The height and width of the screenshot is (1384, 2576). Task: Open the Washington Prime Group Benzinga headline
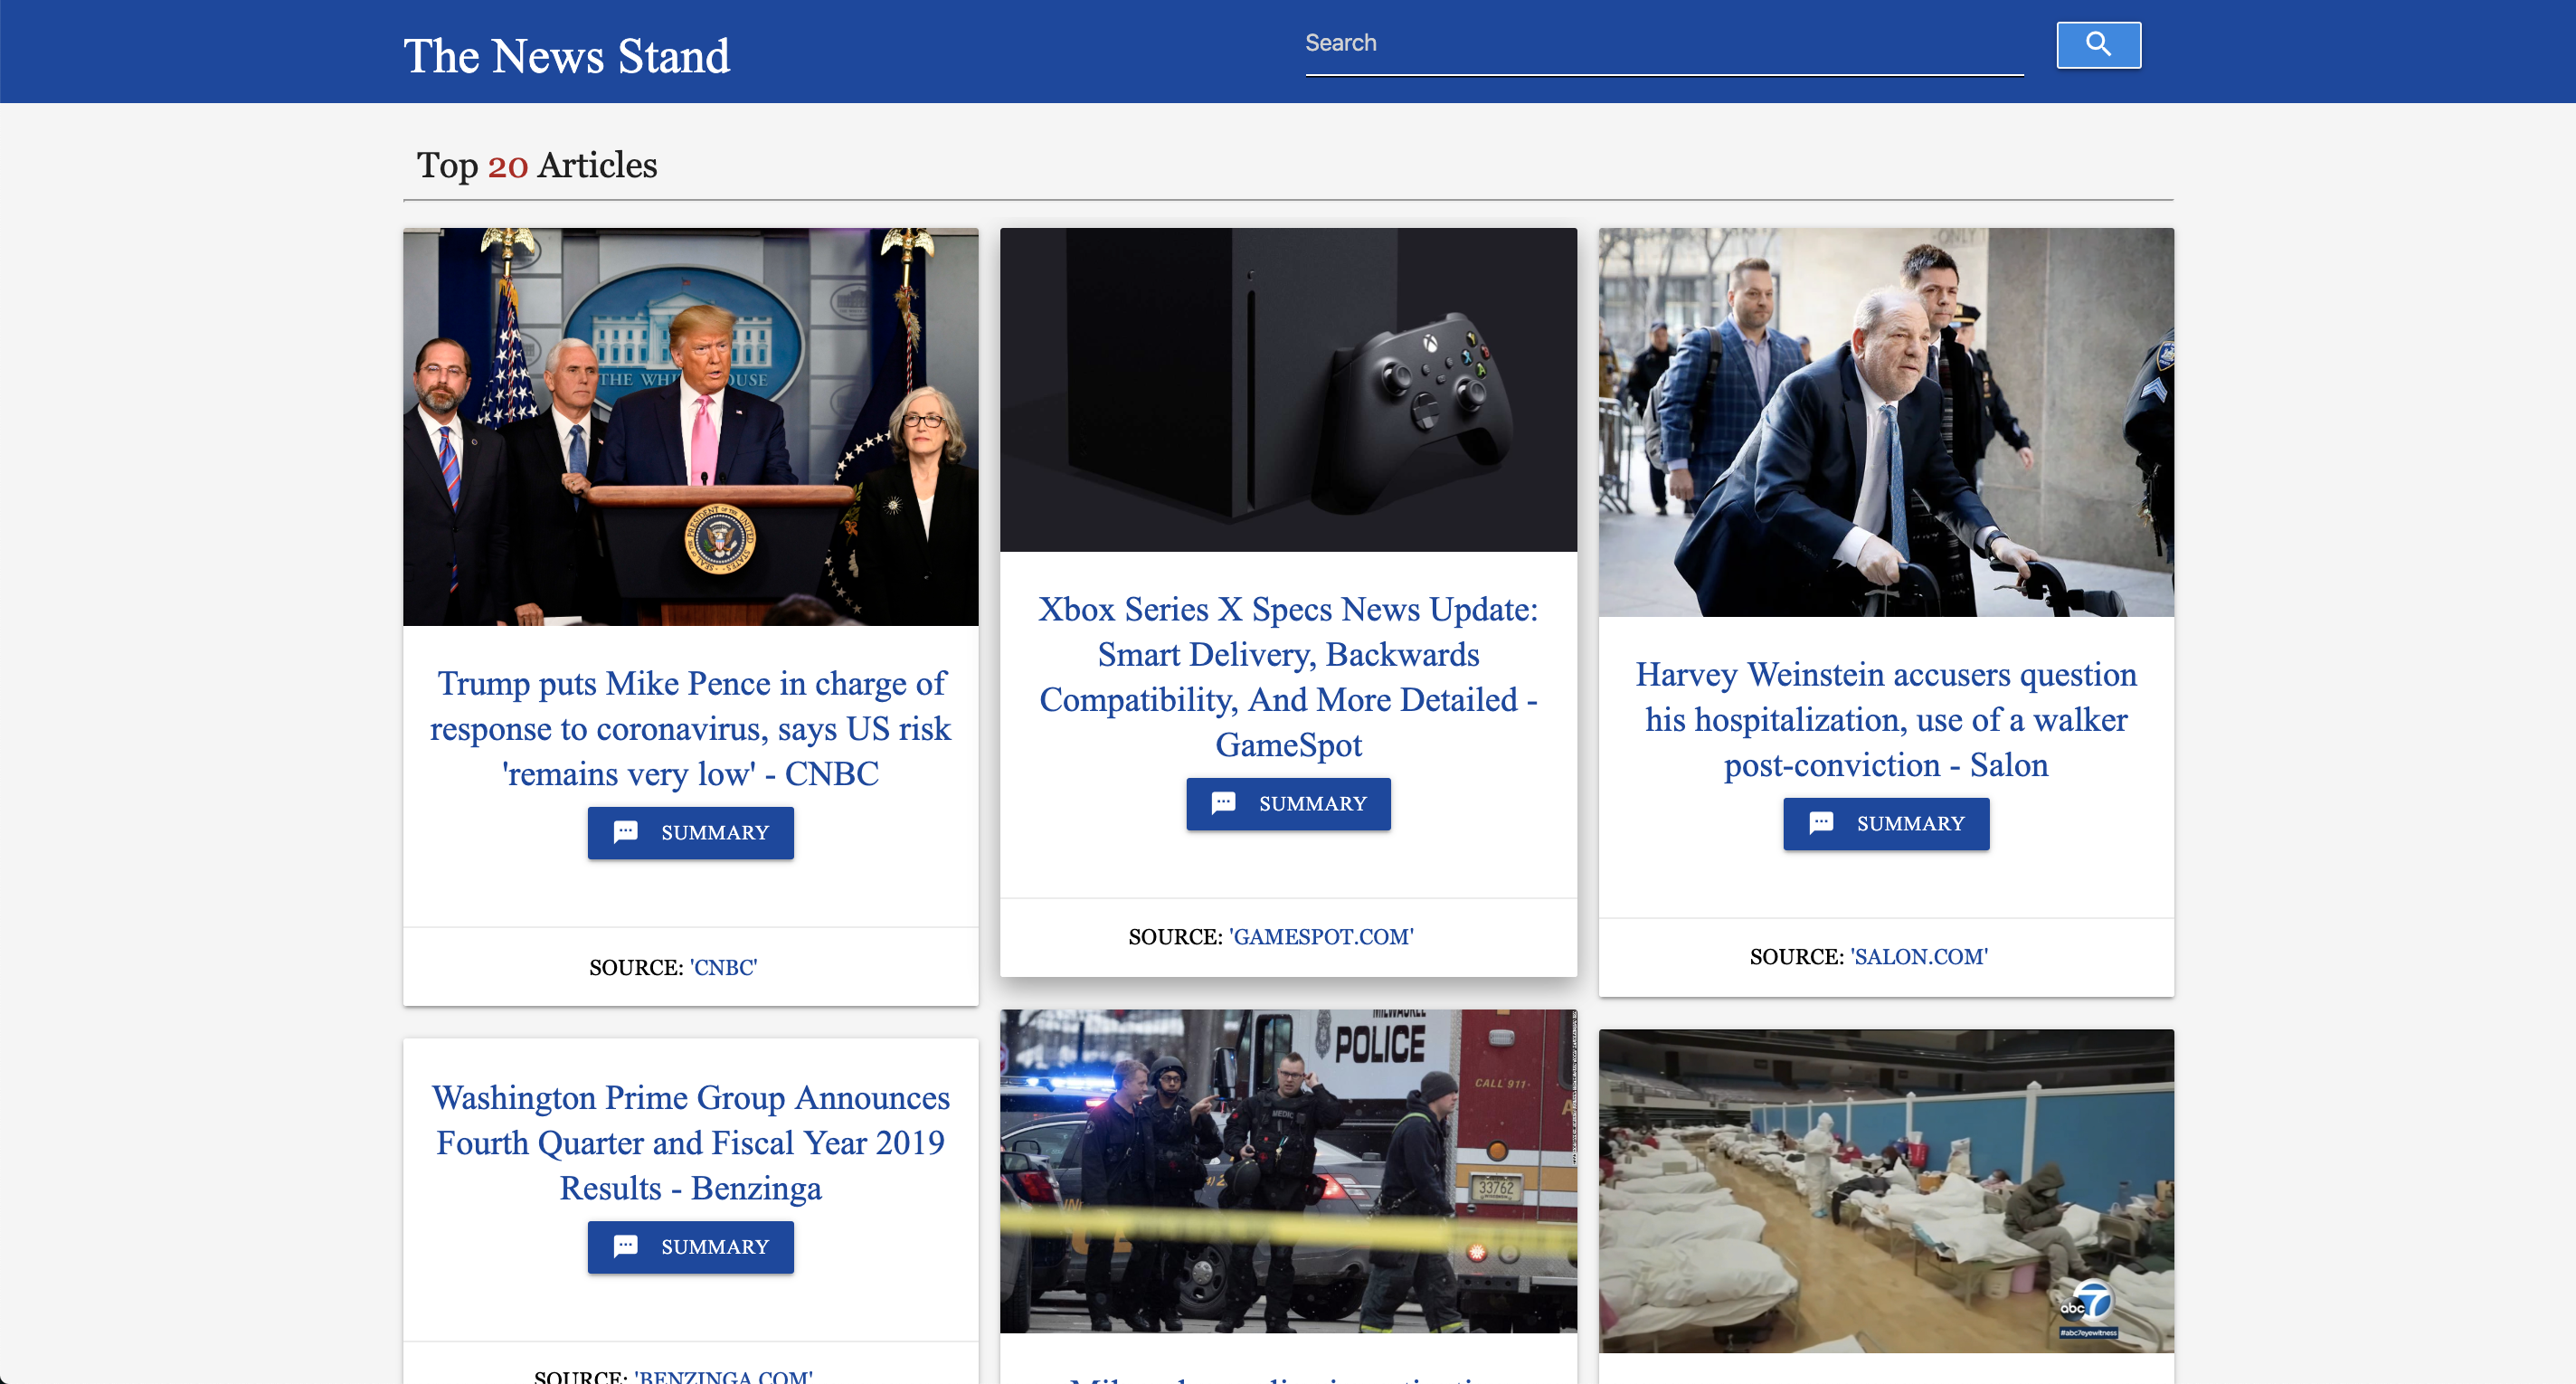pyautogui.click(x=690, y=1143)
